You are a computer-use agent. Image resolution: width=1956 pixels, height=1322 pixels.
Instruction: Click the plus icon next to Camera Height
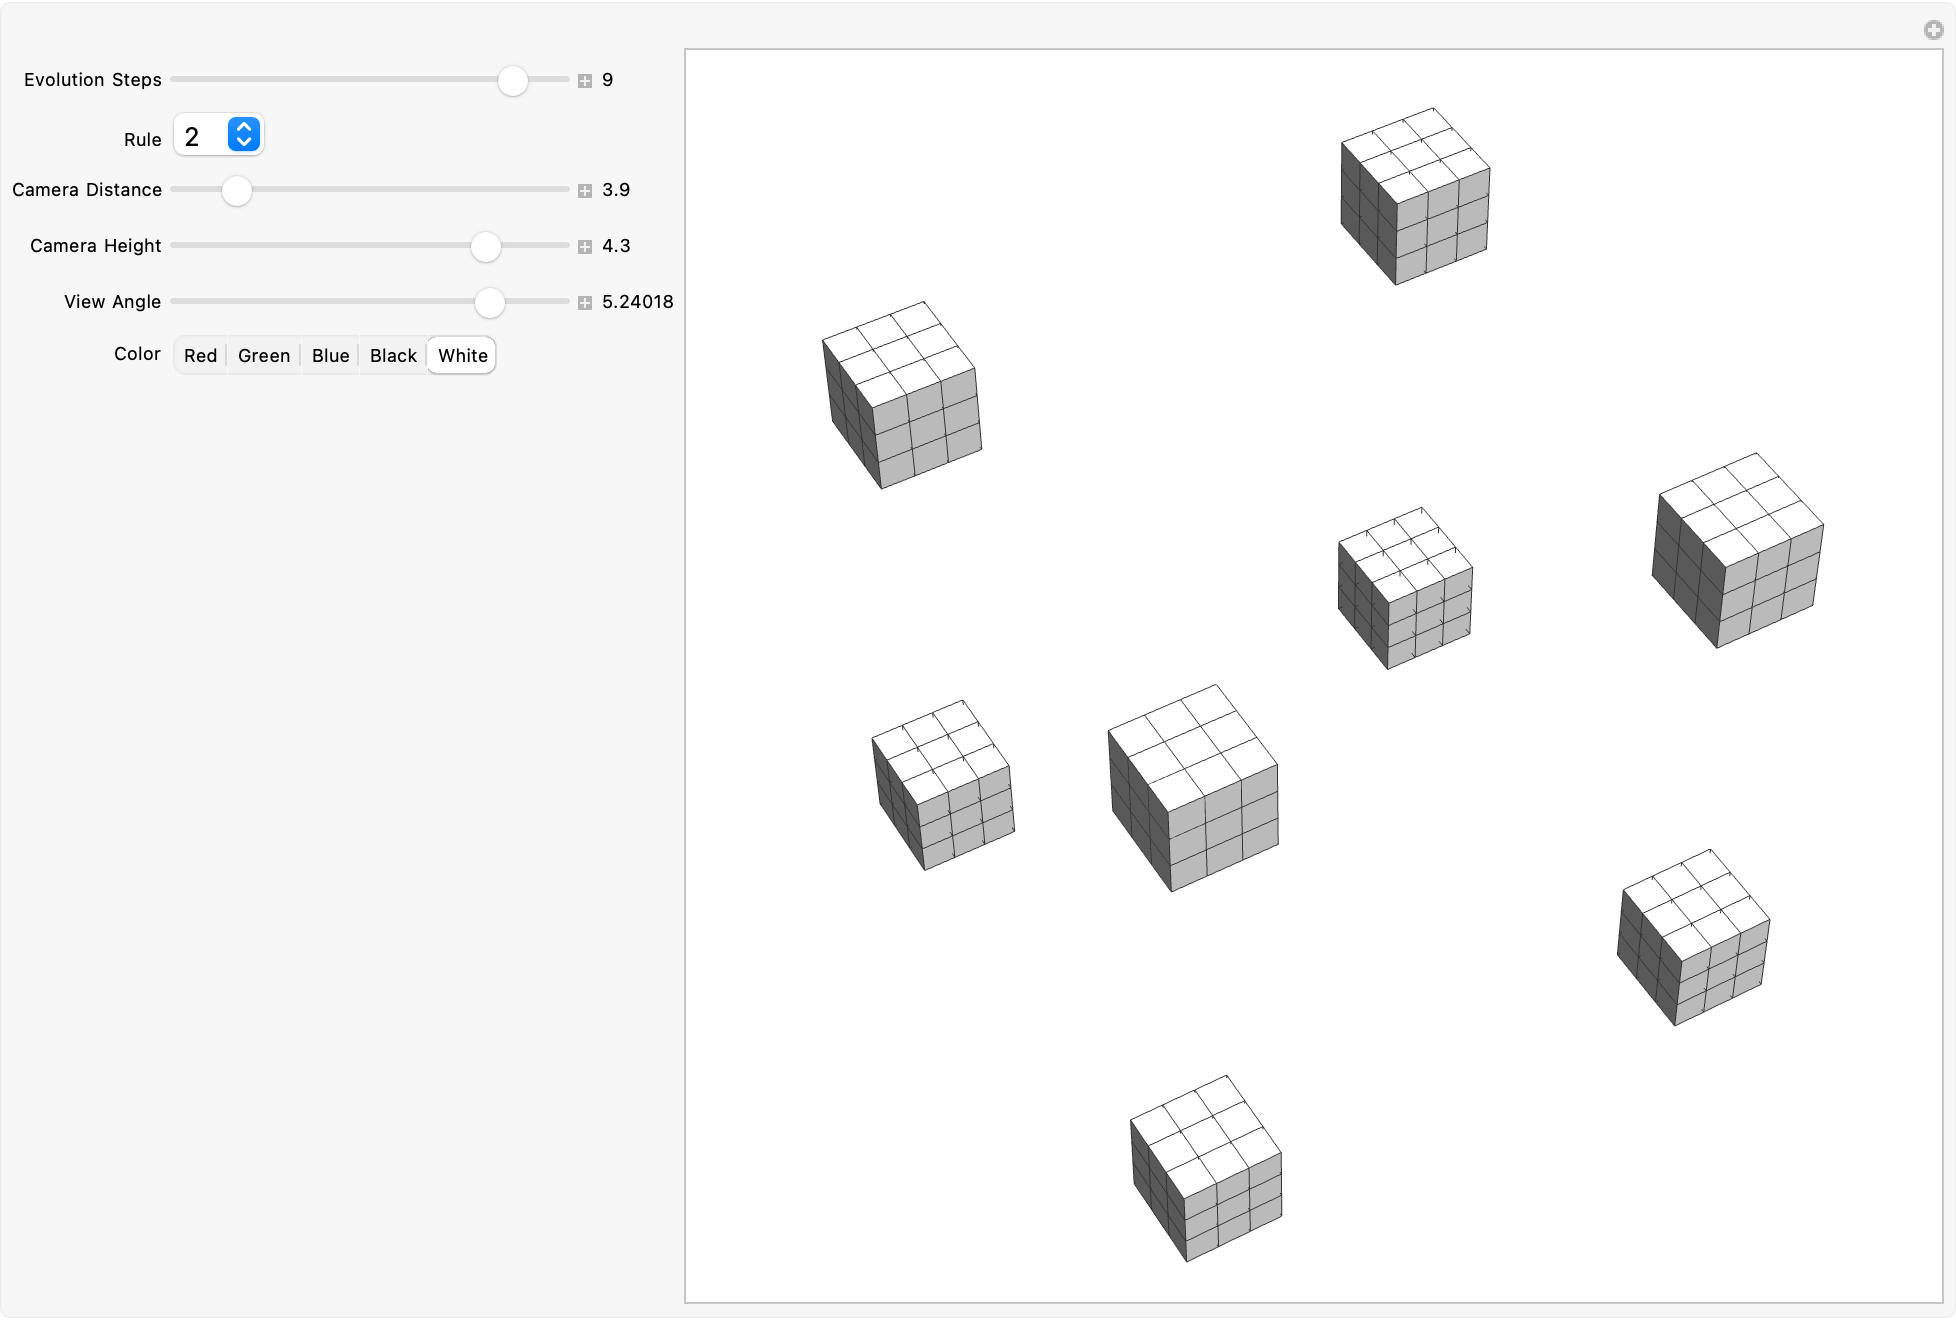click(585, 247)
